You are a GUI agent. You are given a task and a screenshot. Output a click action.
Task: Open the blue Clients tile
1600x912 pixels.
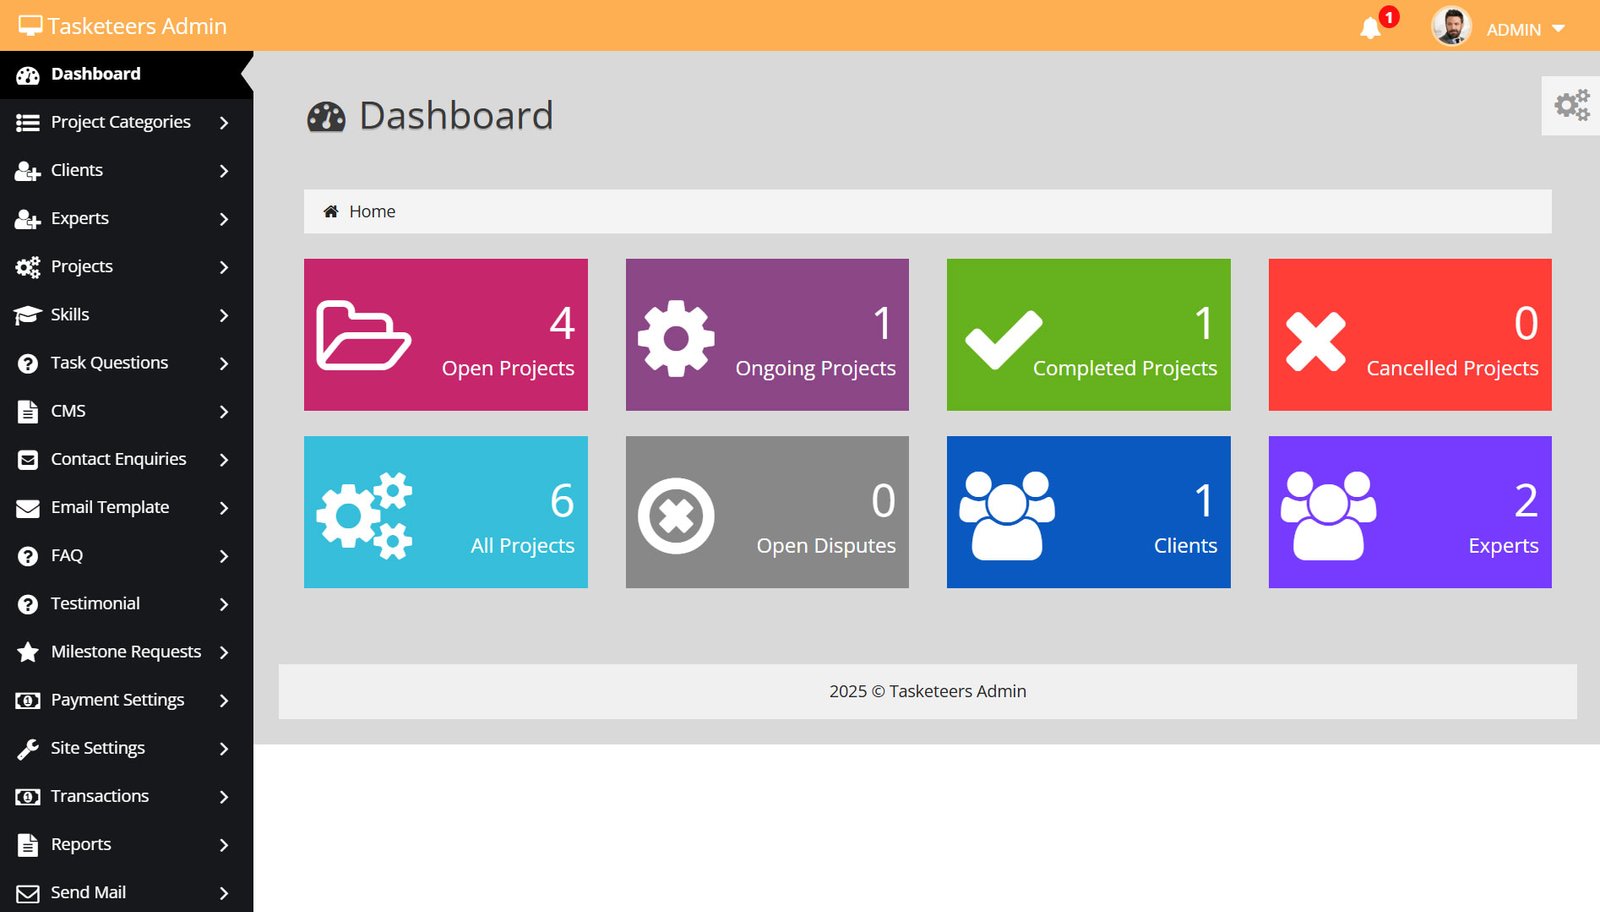(1089, 512)
